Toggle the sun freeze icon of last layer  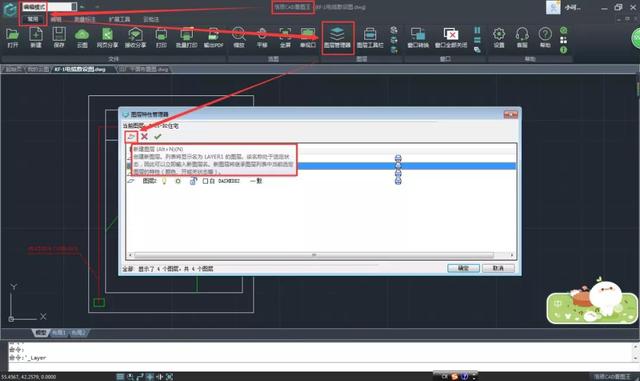click(178, 181)
